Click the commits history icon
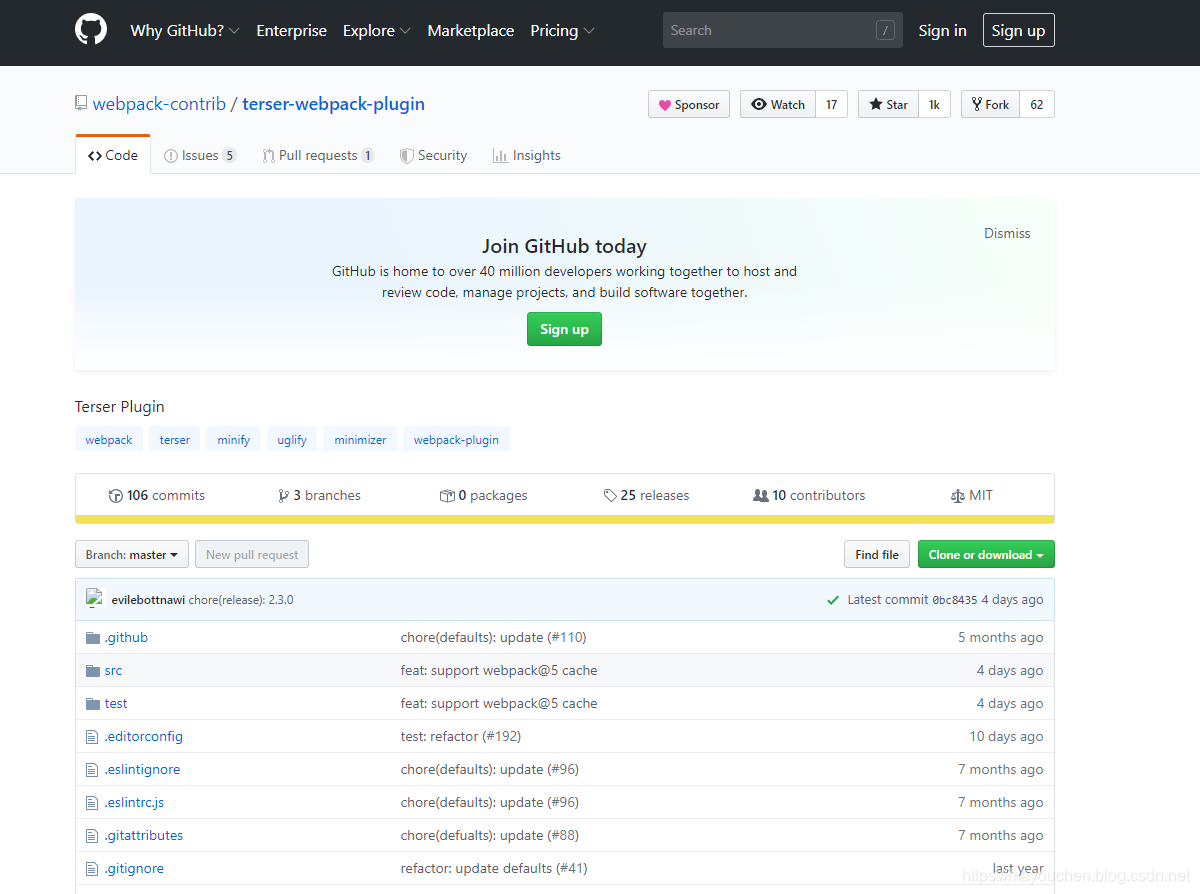Viewport: 1200px width, 894px height. (116, 495)
